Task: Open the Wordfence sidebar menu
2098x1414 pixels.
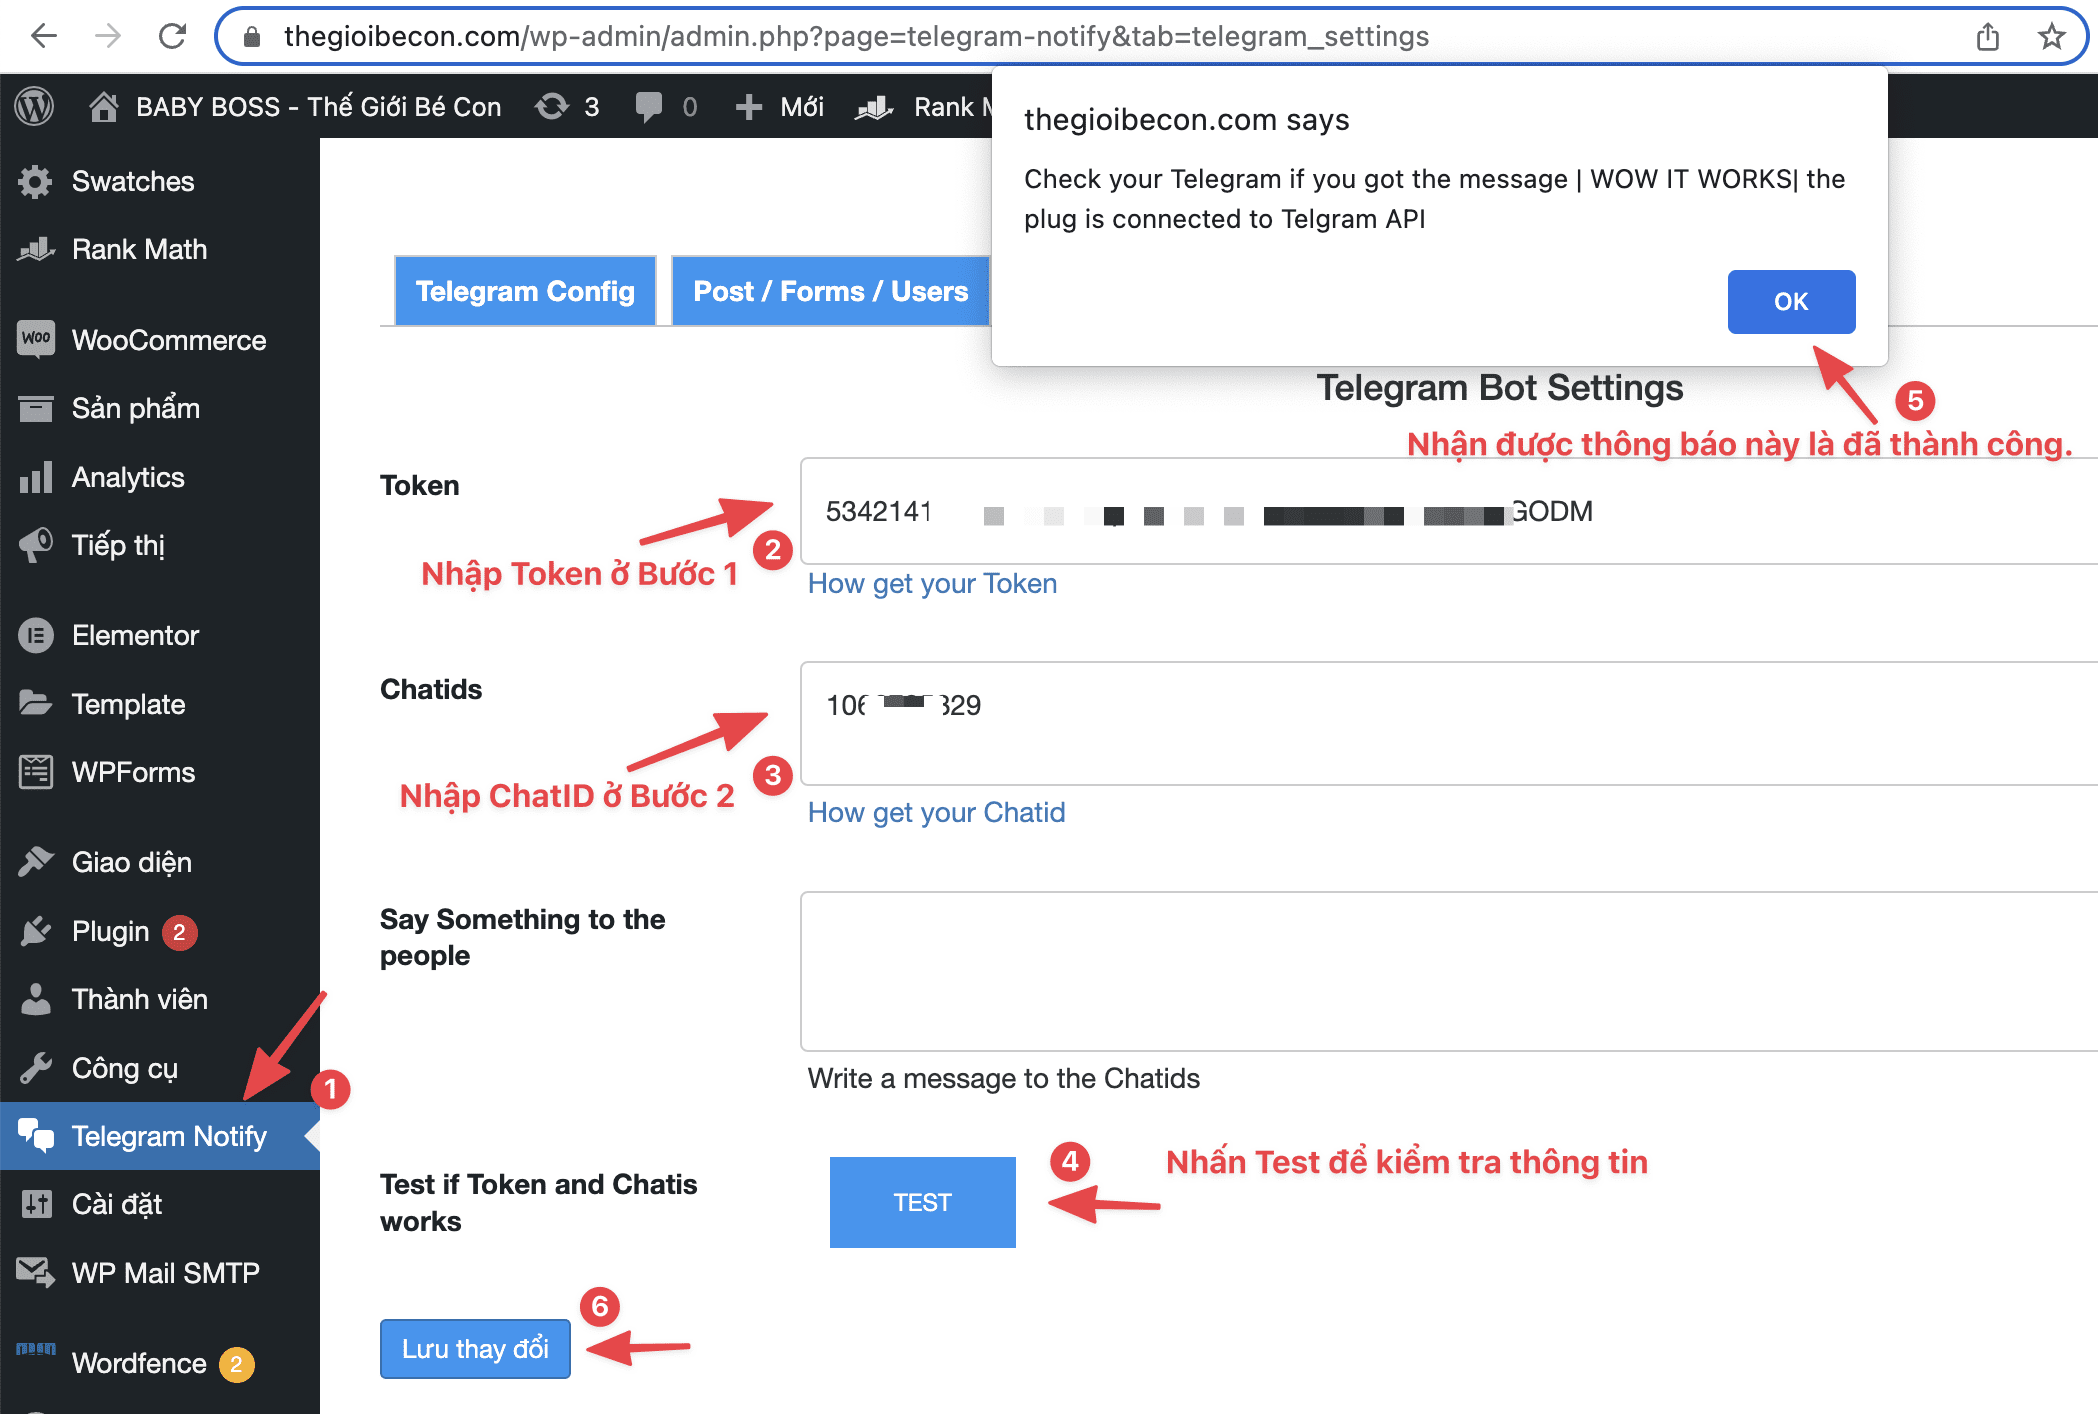Action: click(x=139, y=1363)
